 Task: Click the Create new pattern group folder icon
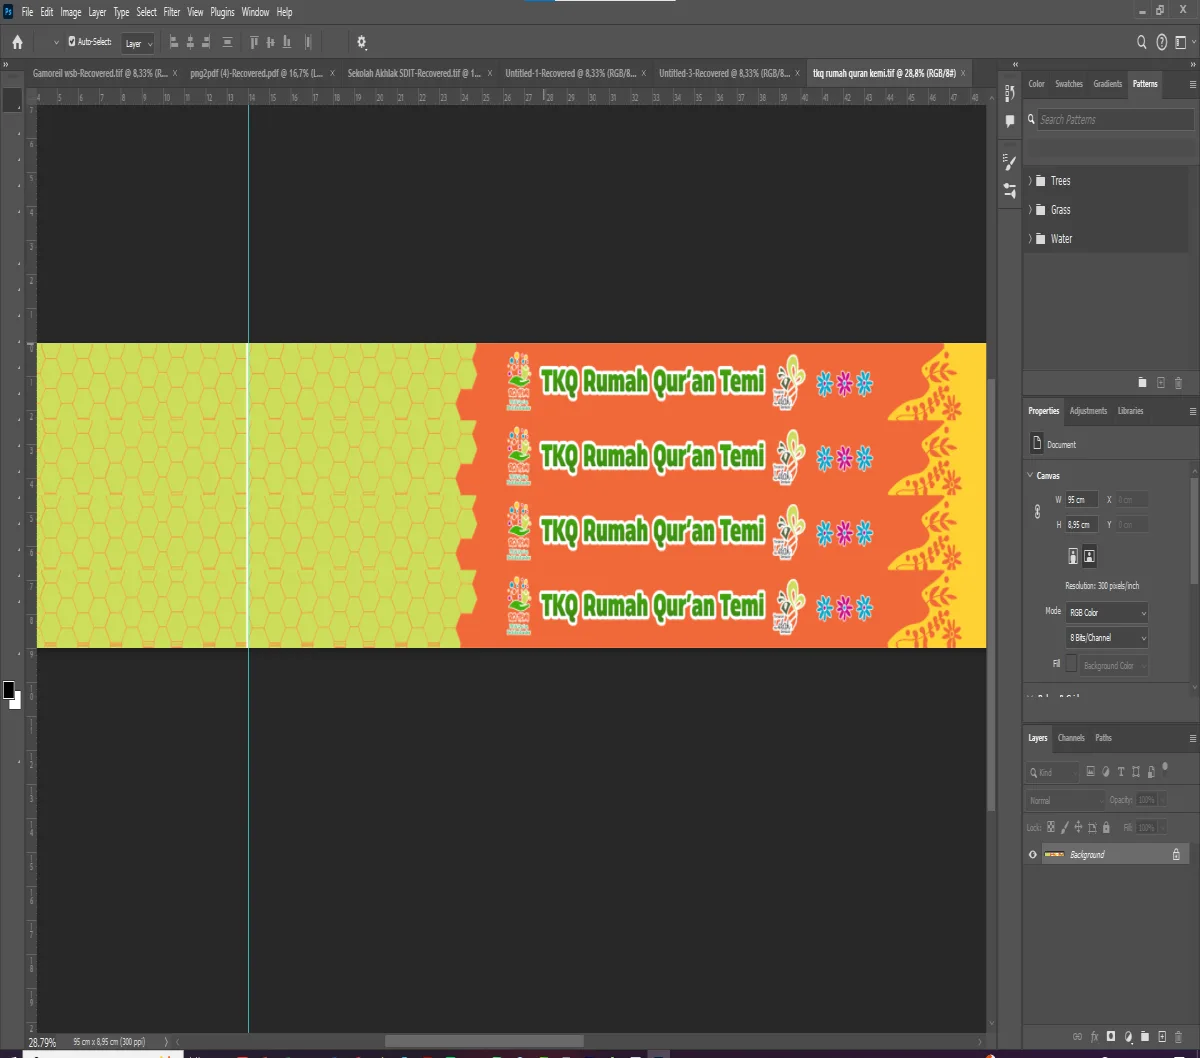(x=1143, y=382)
